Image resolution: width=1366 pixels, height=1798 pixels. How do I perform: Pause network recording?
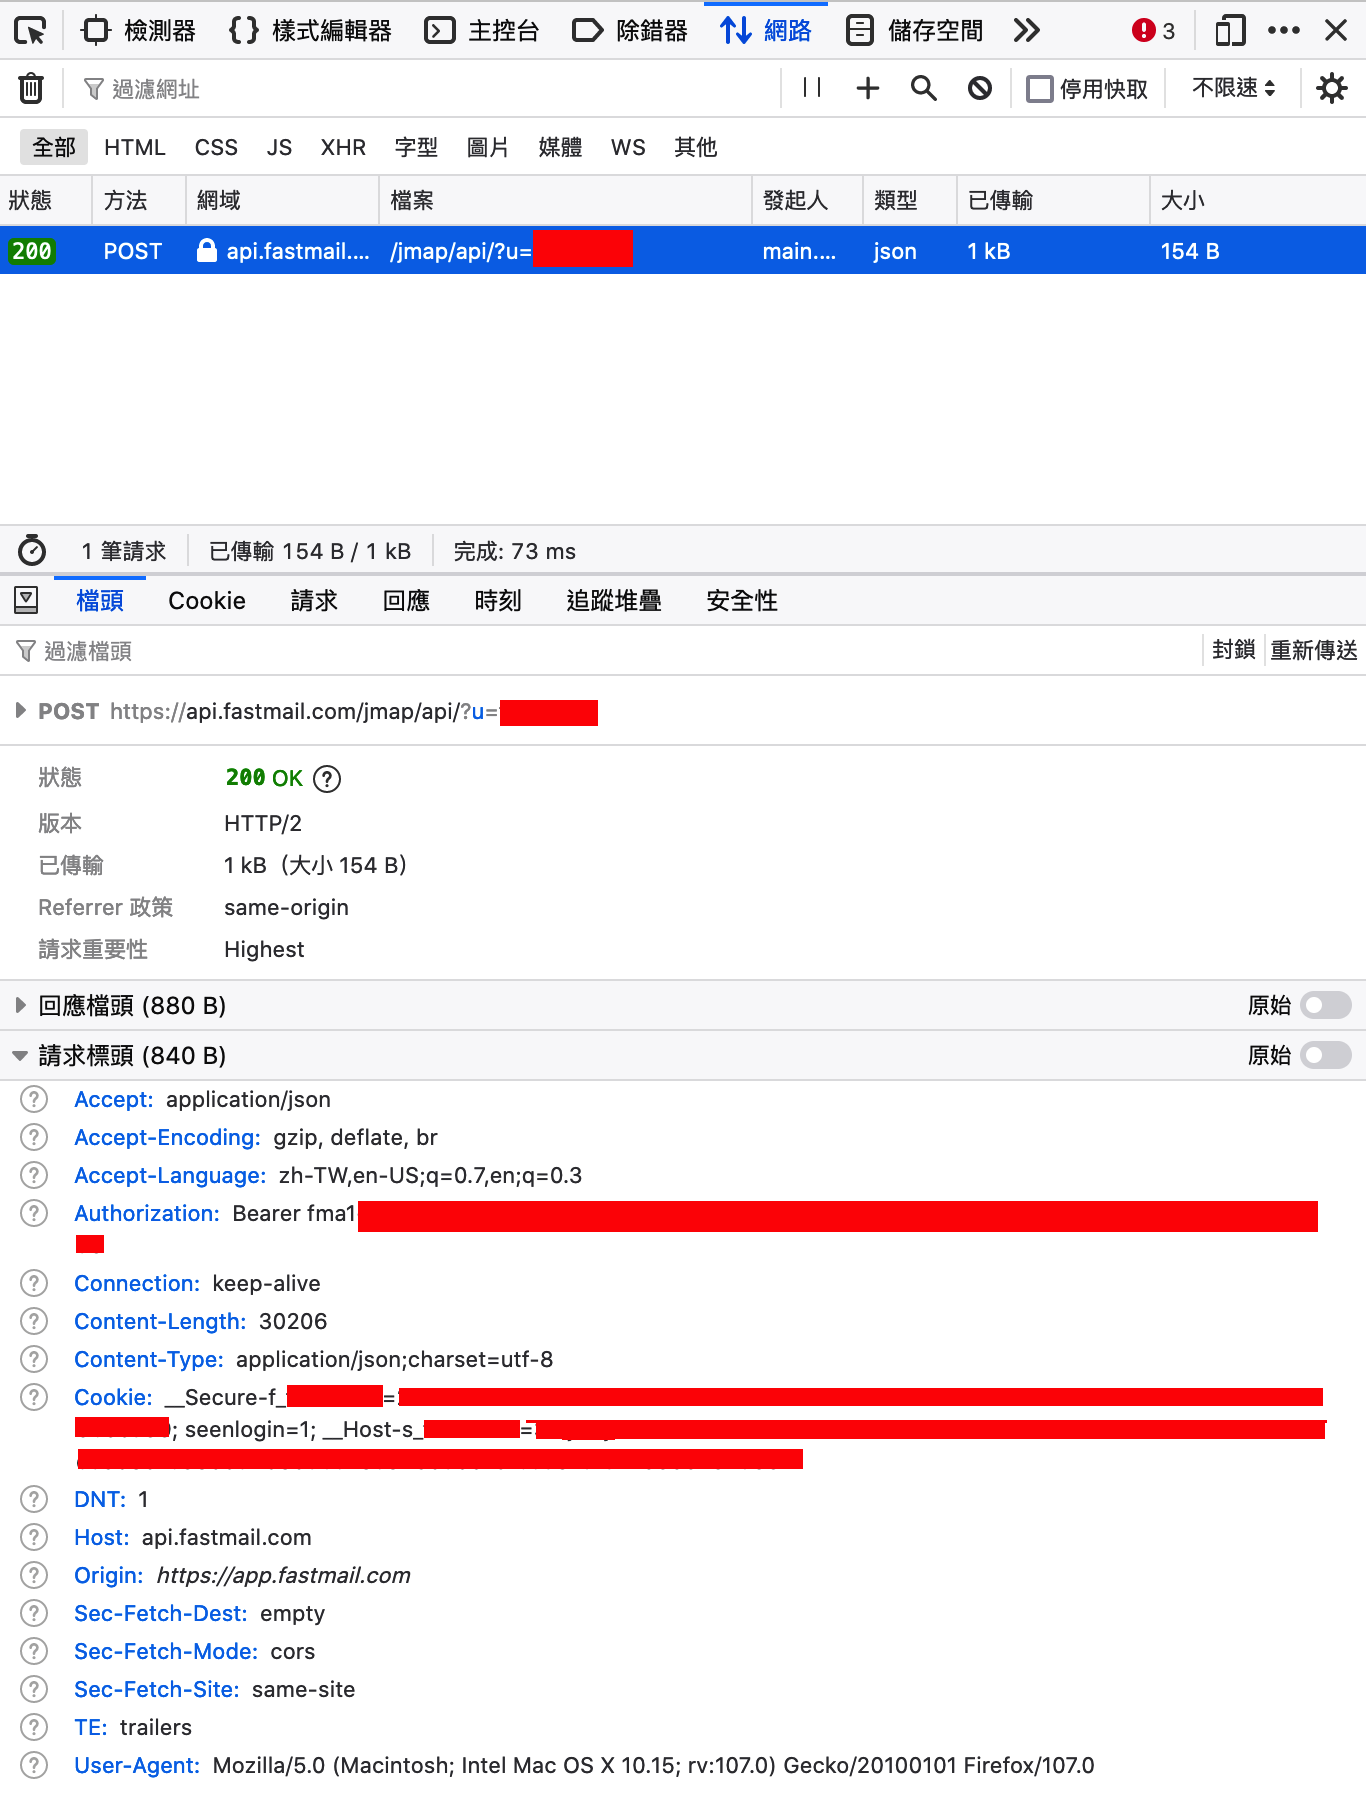coord(812,89)
